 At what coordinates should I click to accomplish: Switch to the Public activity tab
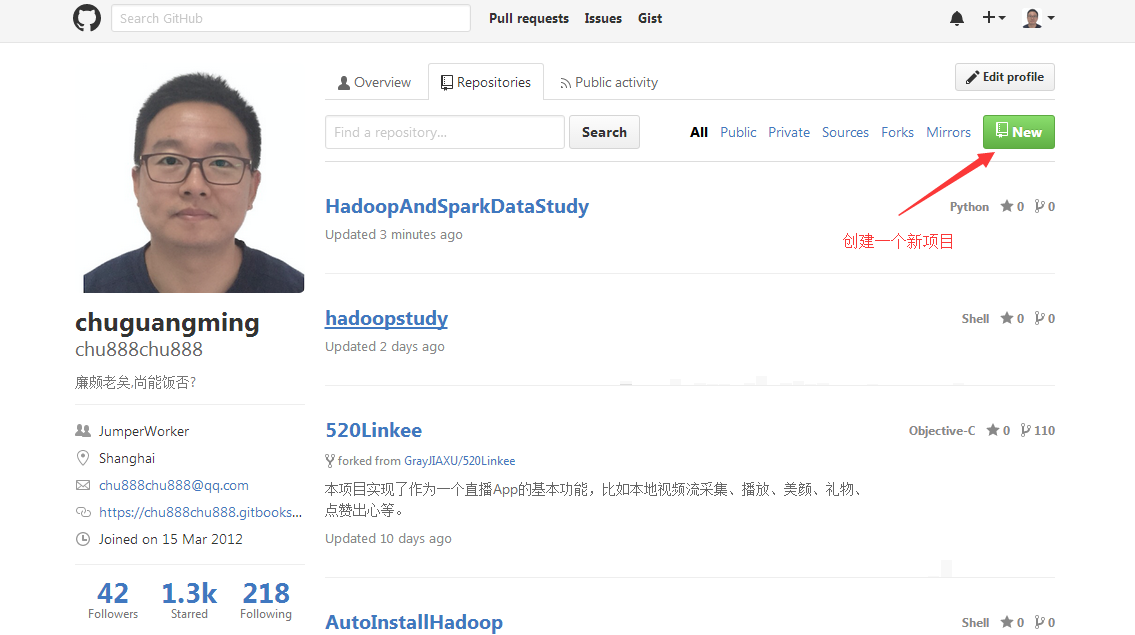click(x=609, y=83)
